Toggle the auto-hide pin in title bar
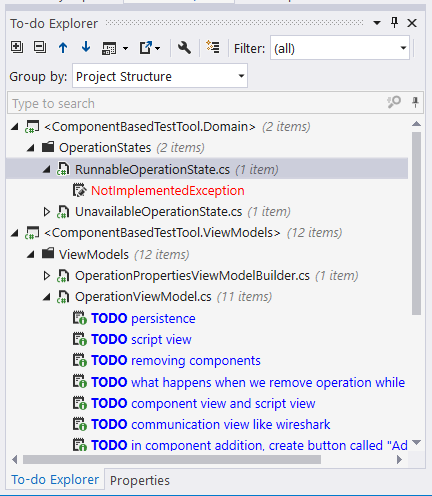 click(x=394, y=23)
